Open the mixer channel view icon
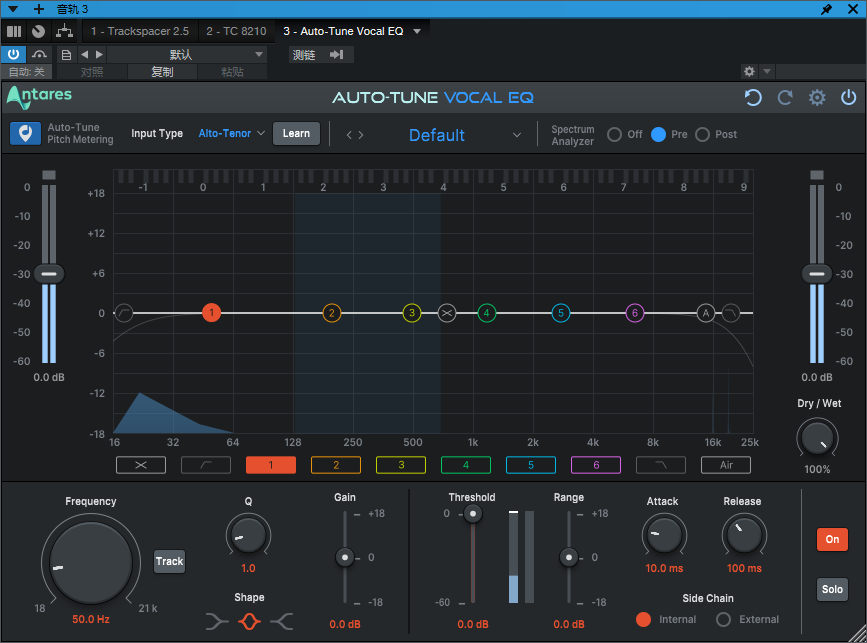Image resolution: width=867 pixels, height=643 pixels. (14, 32)
